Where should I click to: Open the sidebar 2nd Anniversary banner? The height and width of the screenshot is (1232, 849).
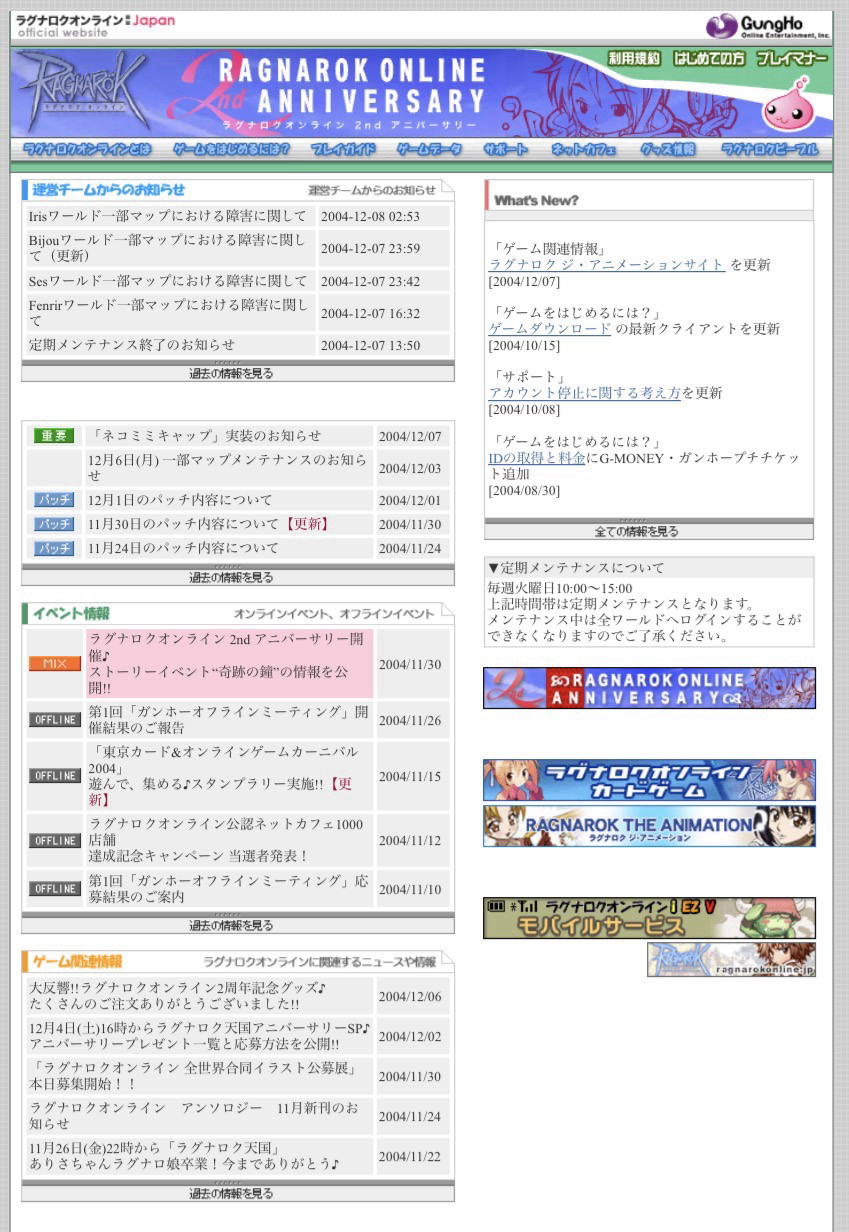(648, 688)
